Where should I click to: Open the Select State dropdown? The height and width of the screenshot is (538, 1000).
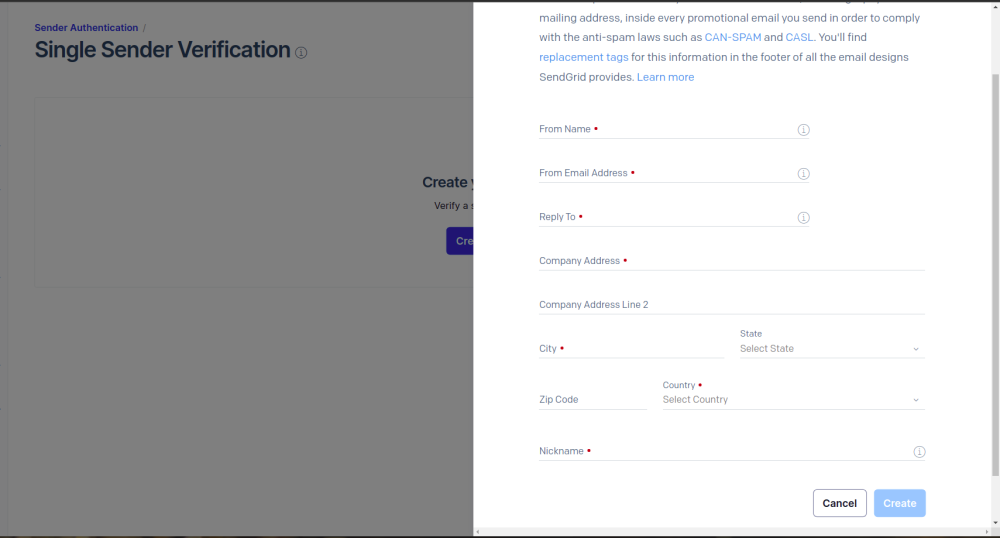click(x=820, y=349)
